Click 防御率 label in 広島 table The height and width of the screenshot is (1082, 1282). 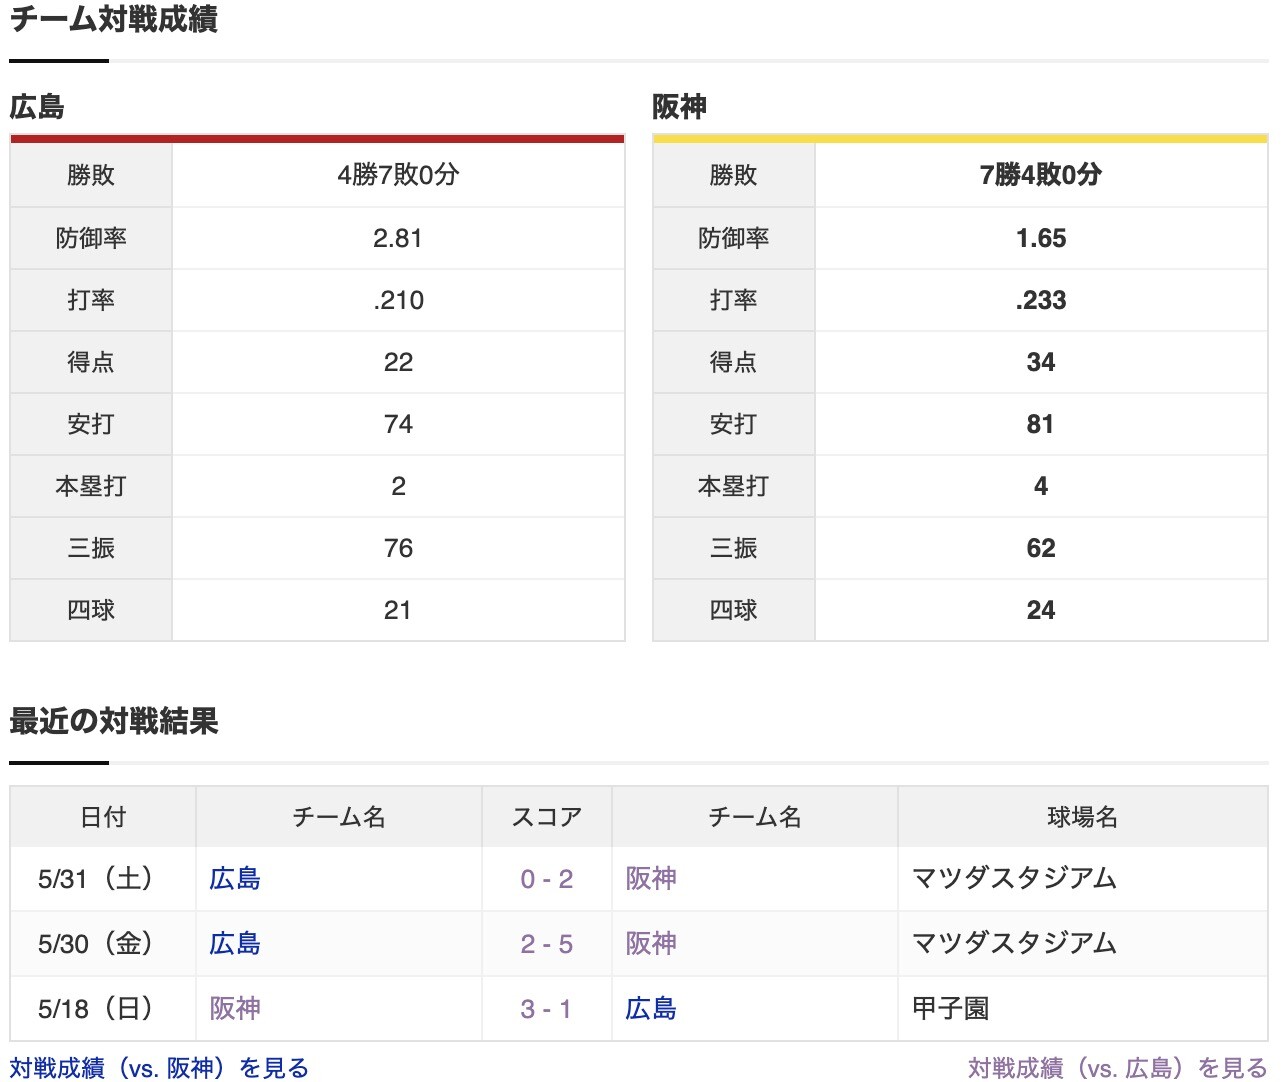[91, 238]
